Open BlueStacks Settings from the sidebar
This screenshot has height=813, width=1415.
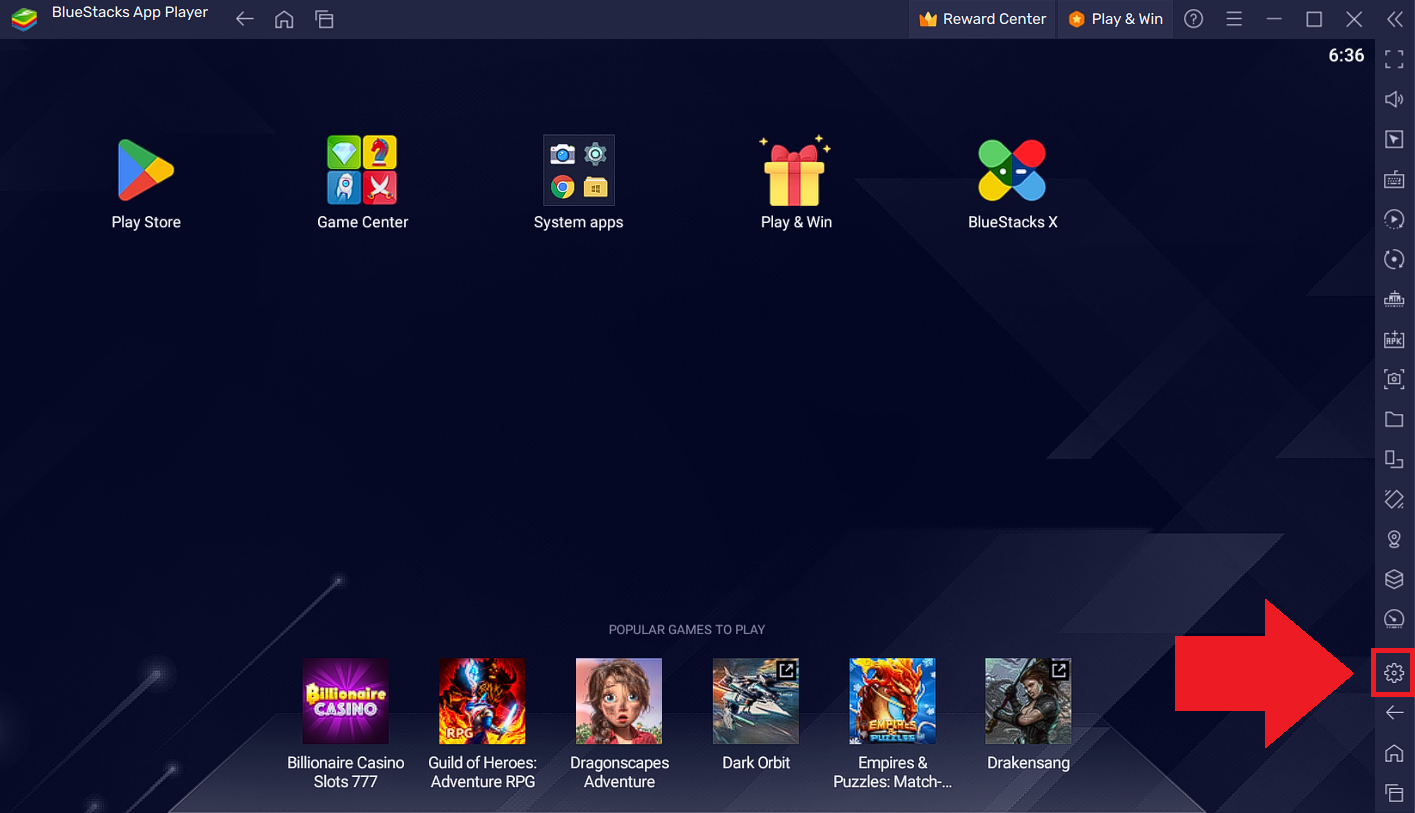(1393, 673)
